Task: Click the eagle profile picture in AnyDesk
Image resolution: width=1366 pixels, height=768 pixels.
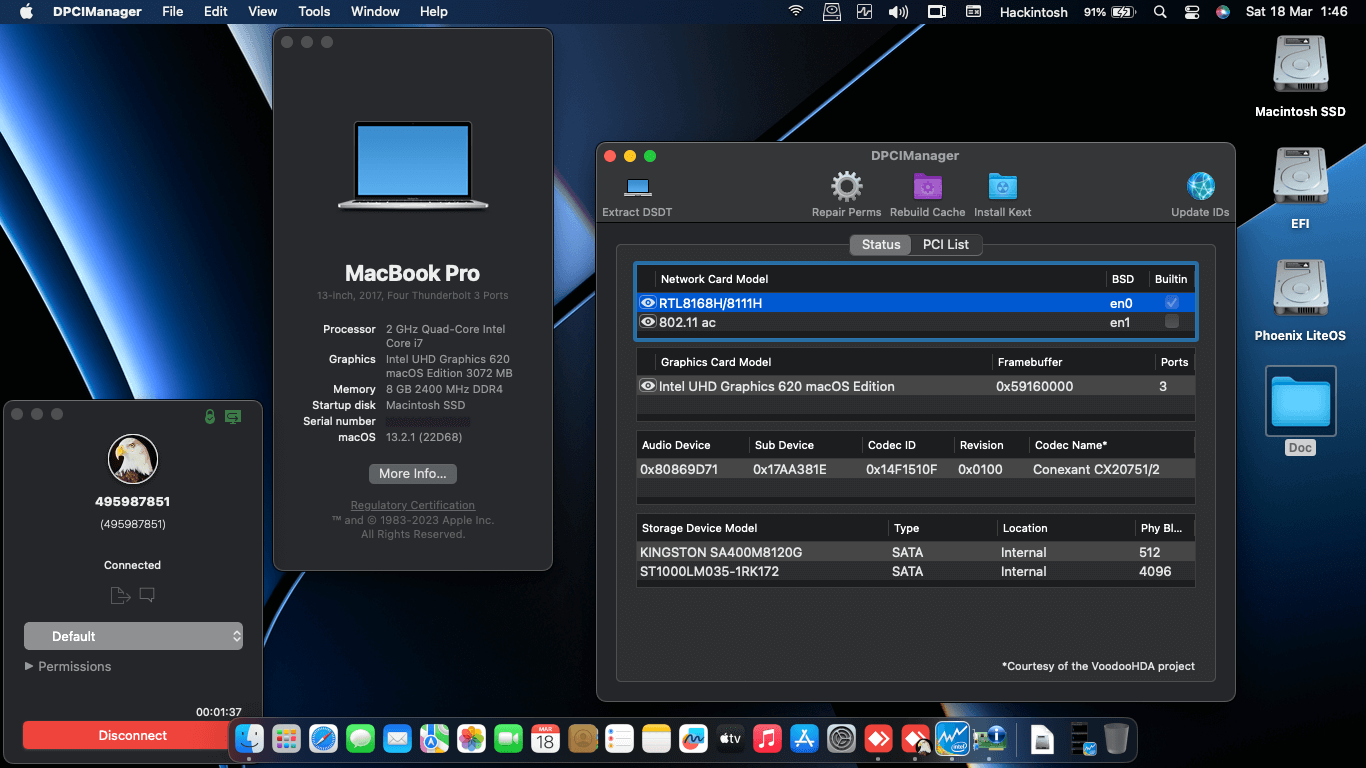Action: click(133, 460)
